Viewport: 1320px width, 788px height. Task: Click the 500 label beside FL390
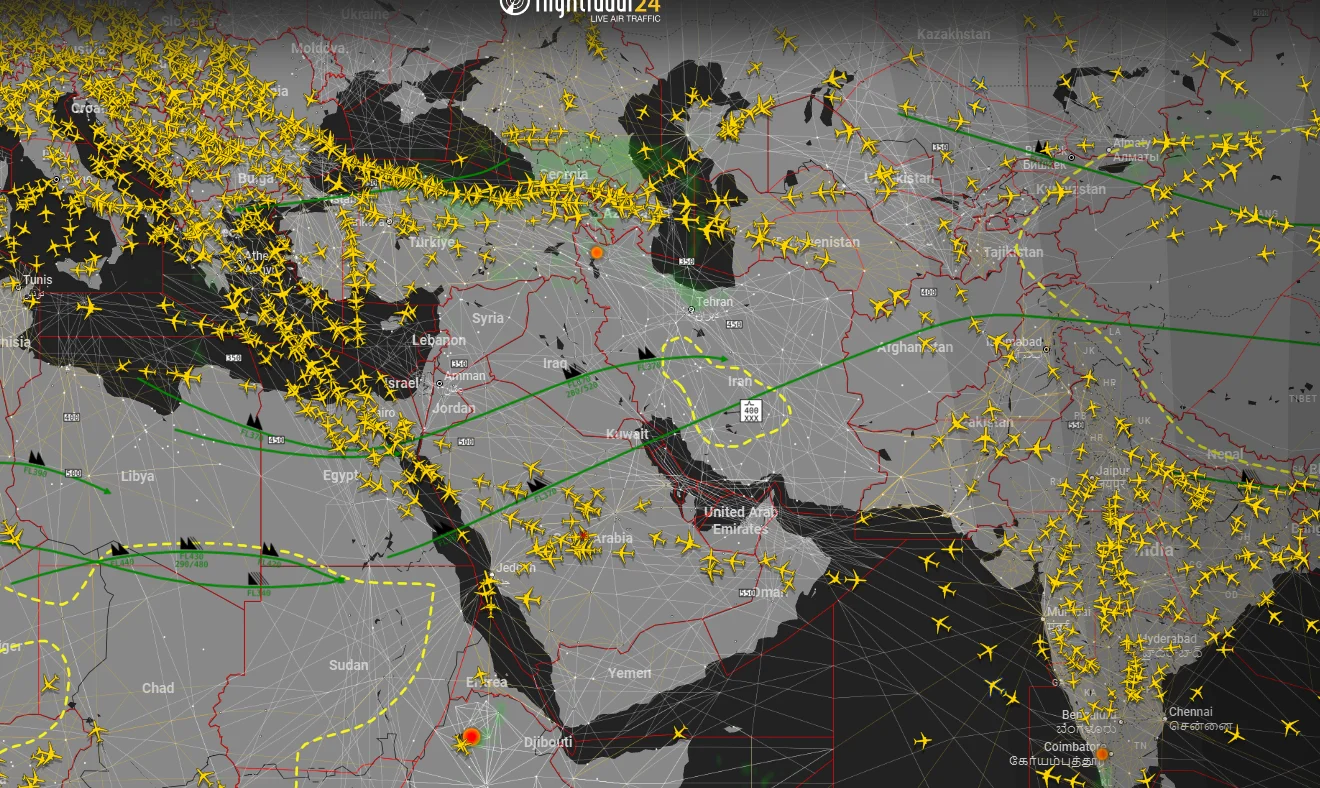click(x=72, y=472)
